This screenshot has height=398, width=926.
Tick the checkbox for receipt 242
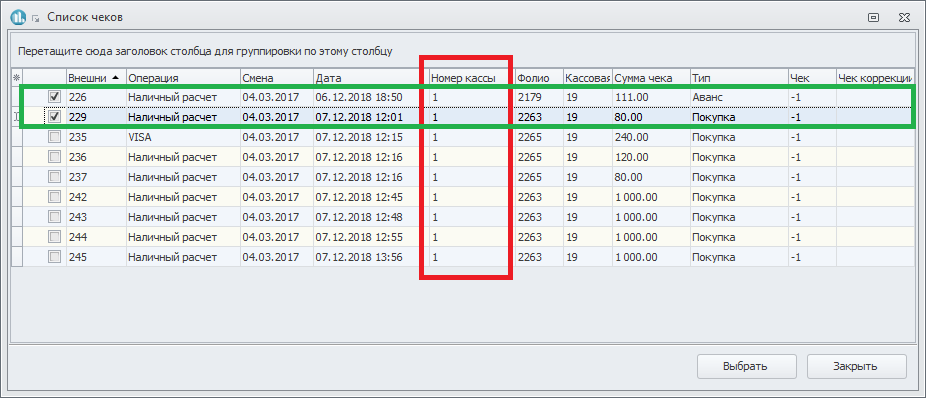coord(54,197)
